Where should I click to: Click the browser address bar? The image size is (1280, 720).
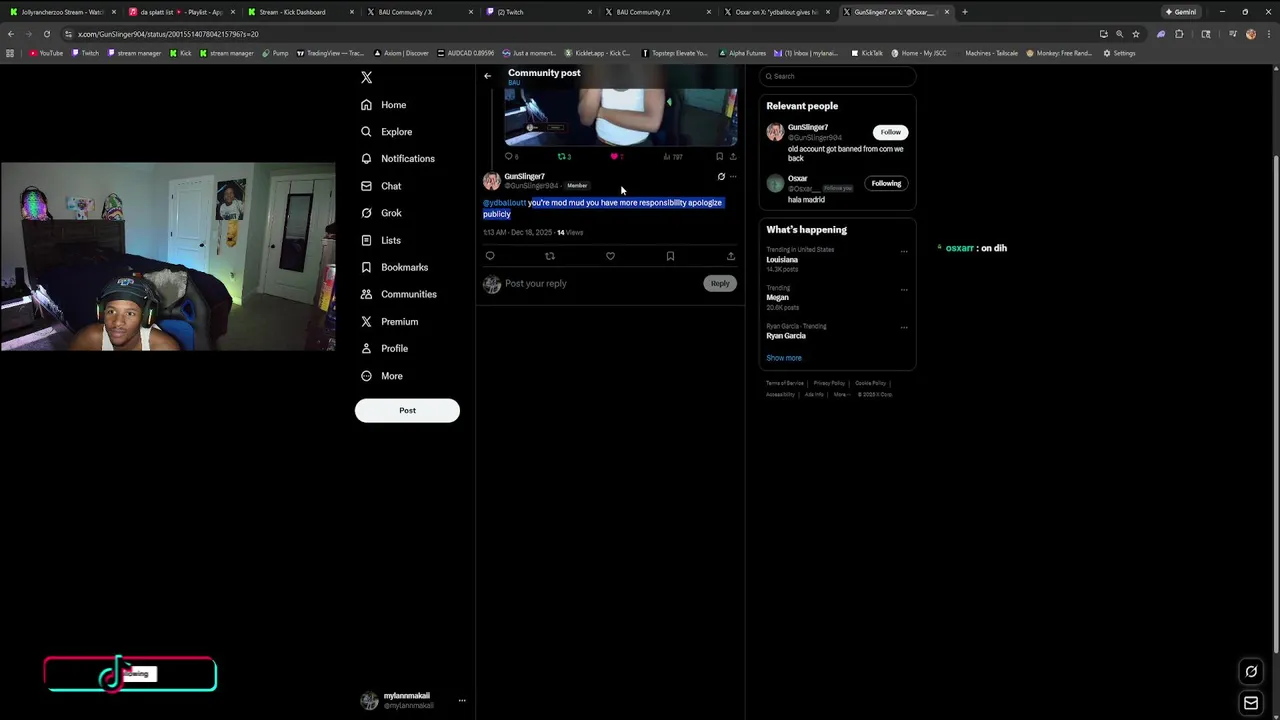(580, 34)
